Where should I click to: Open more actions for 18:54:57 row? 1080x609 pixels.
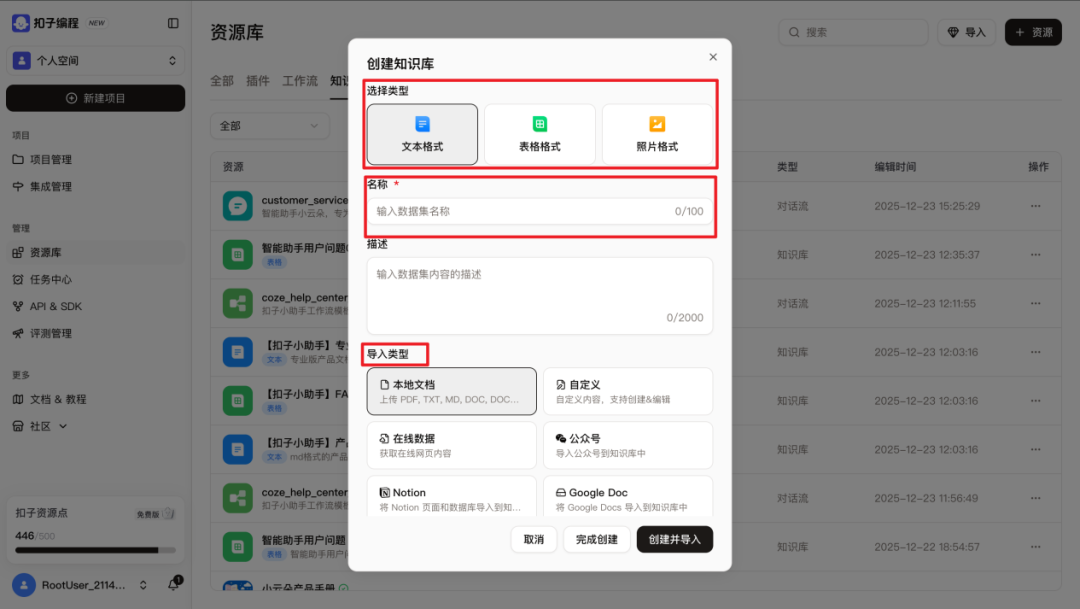pyautogui.click(x=1035, y=547)
